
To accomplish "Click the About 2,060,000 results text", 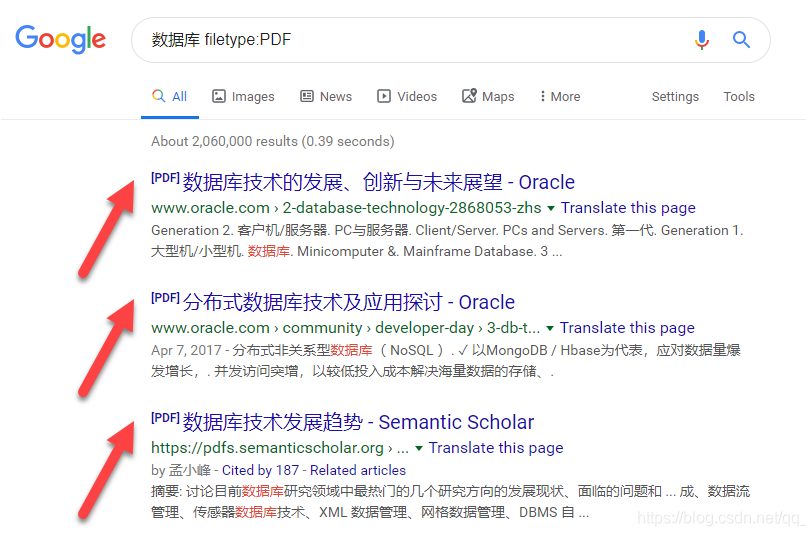I will tap(272, 141).
